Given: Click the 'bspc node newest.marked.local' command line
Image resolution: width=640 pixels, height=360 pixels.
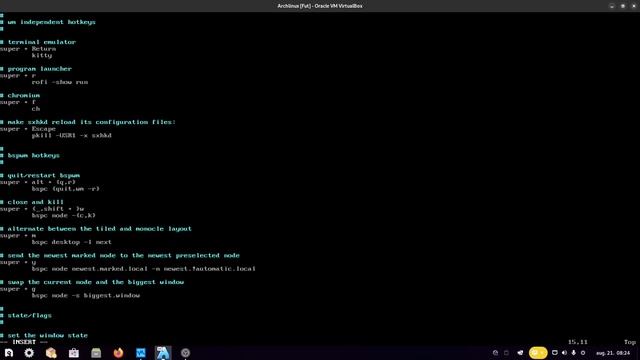Looking at the screenshot, I should pyautogui.click(x=144, y=269).
